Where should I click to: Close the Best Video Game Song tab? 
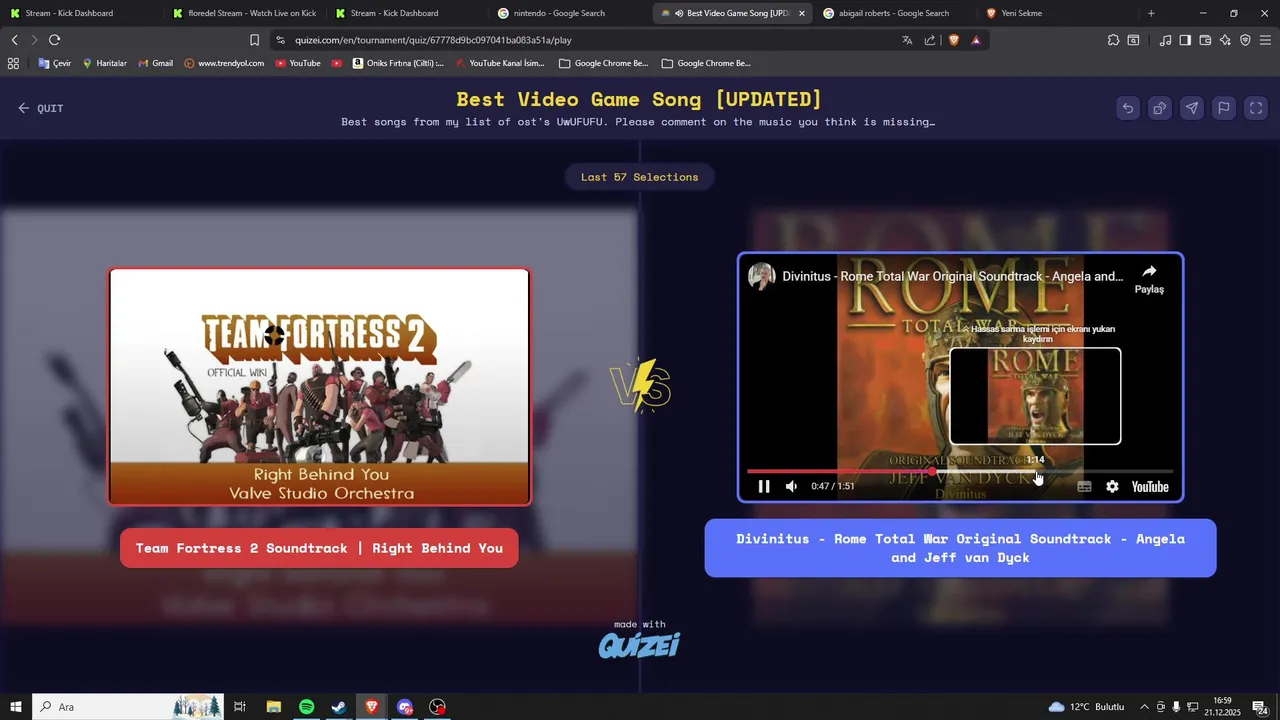(x=801, y=13)
